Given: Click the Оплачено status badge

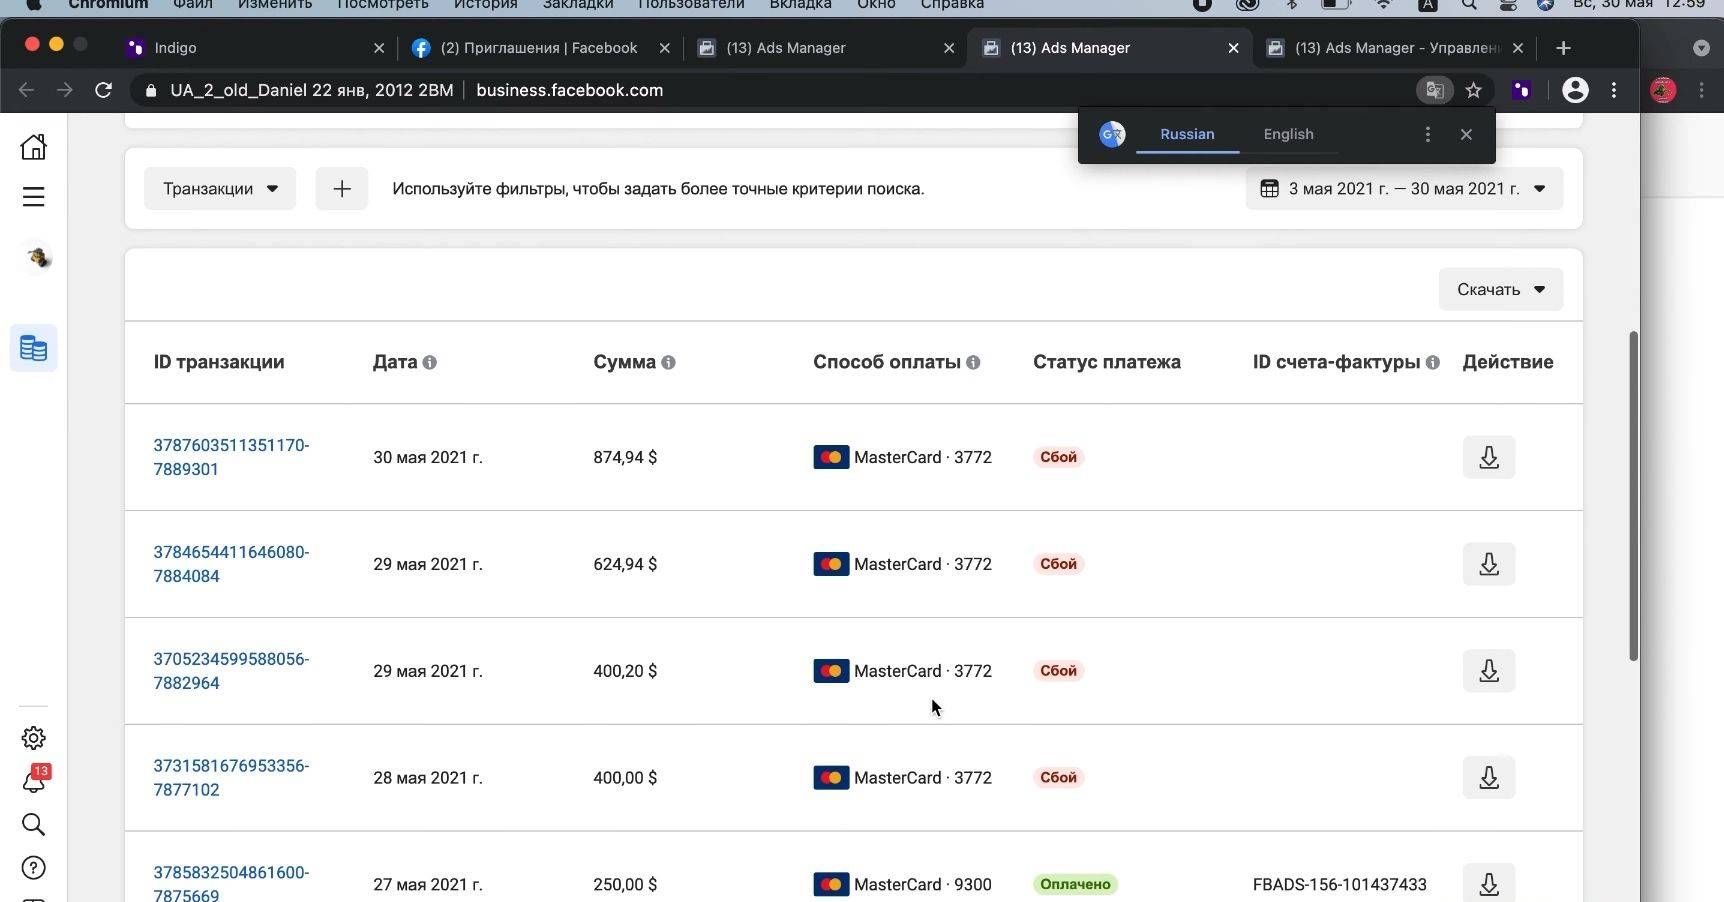Looking at the screenshot, I should click(1075, 884).
